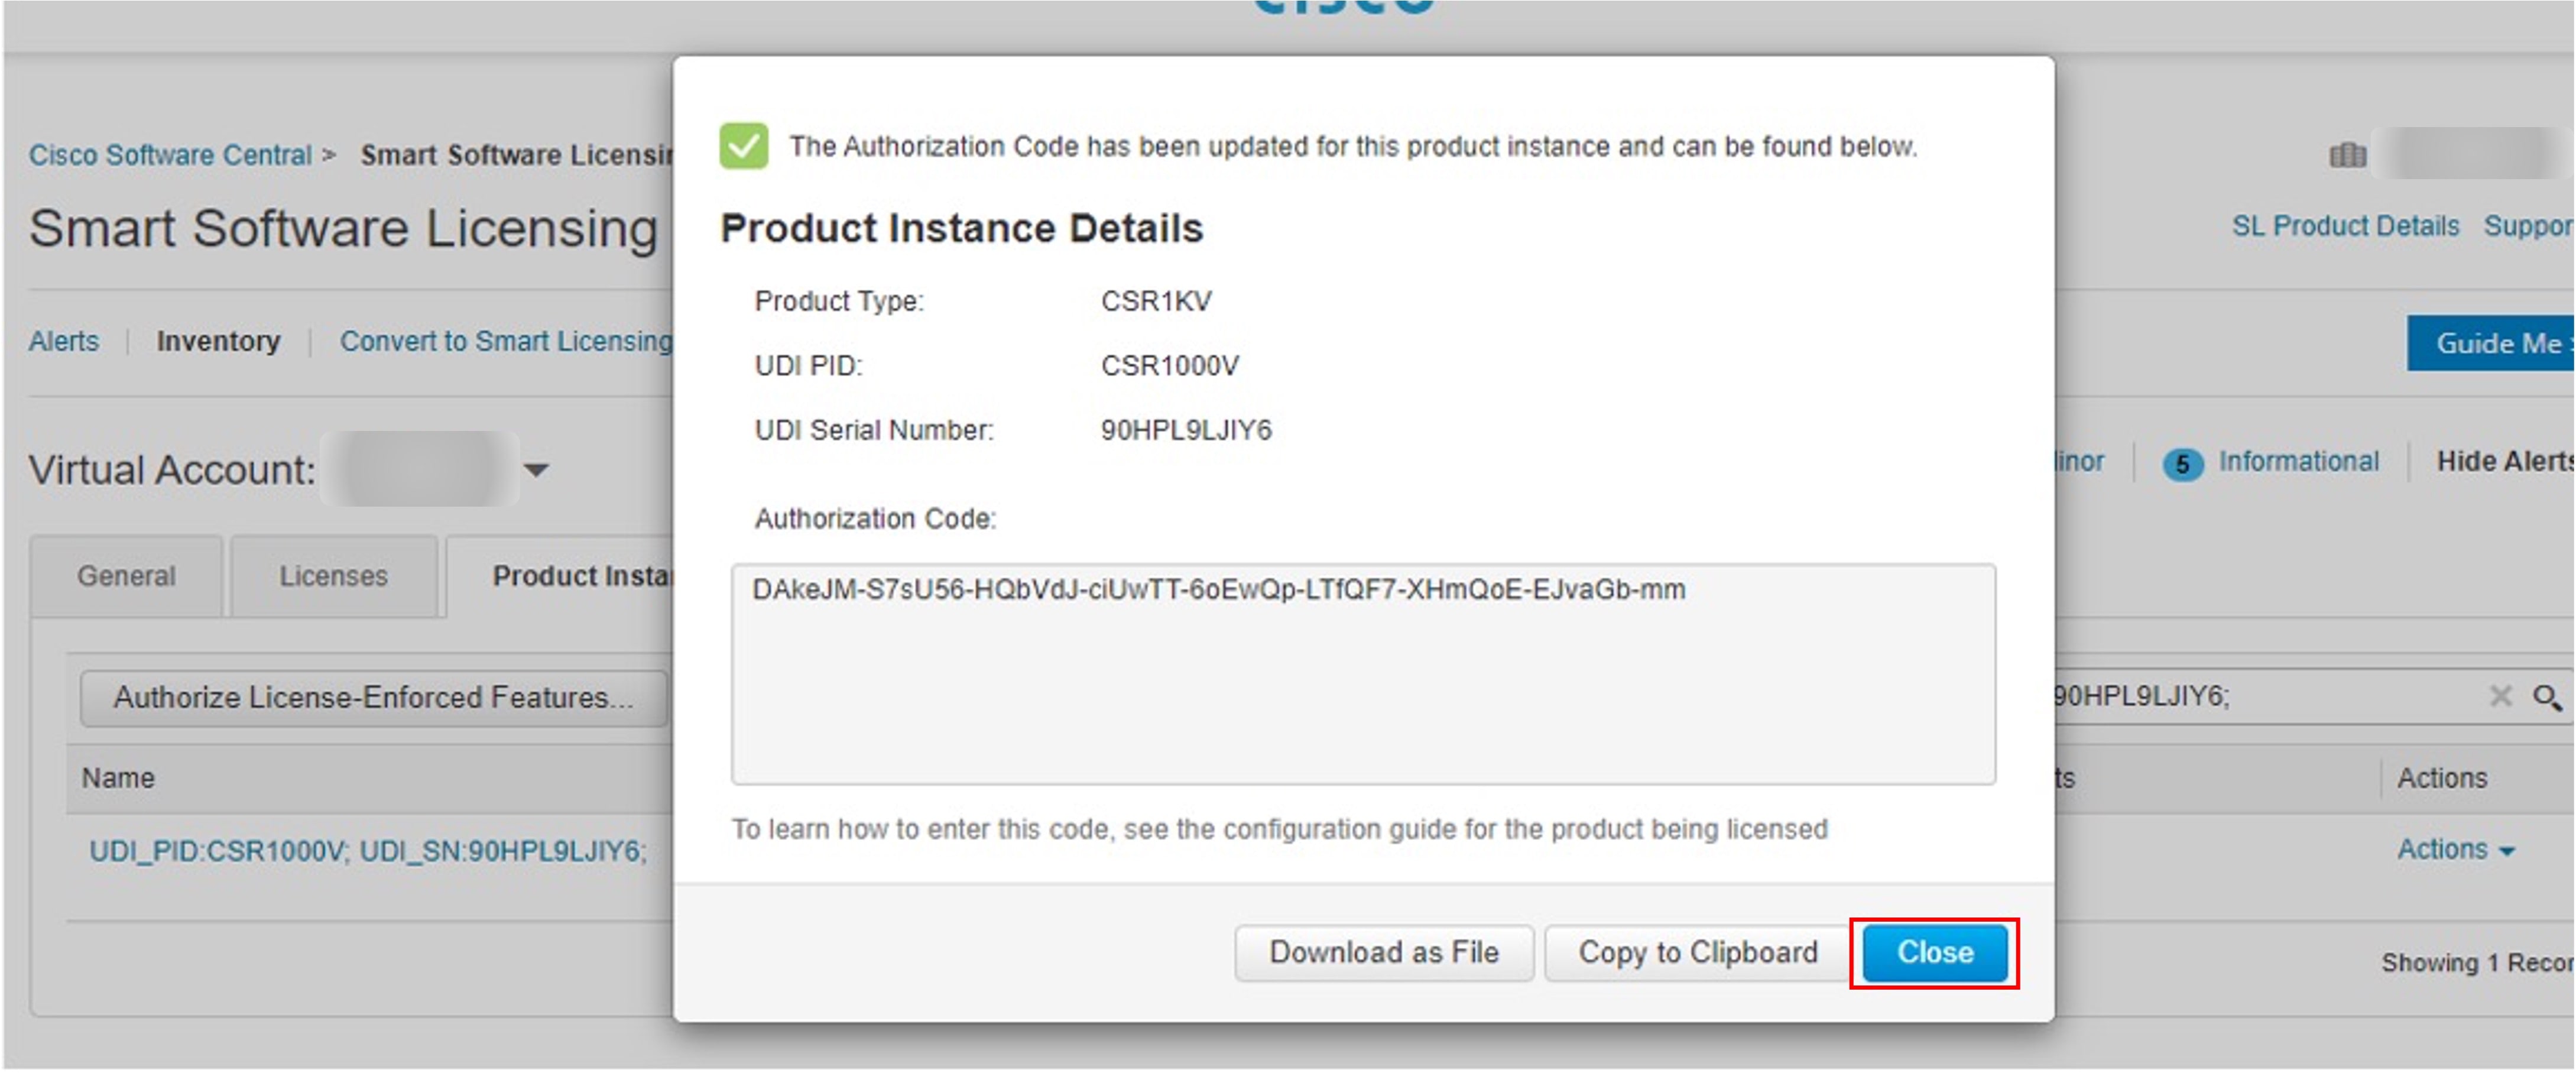Open the UDI_PID:CSR1000V product instance link
The image size is (2576, 1073).
[x=368, y=851]
